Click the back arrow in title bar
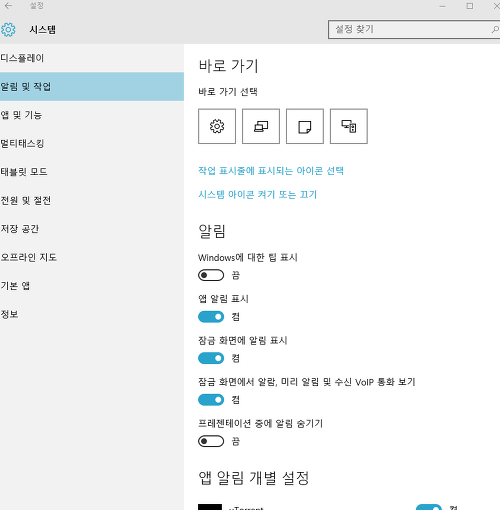The height and width of the screenshot is (510, 500). coord(8,6)
